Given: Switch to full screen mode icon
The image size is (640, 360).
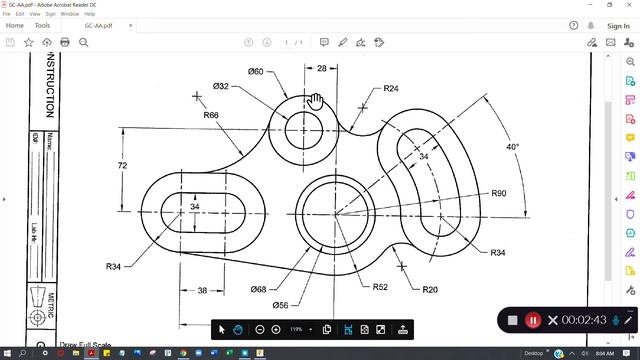Looking at the screenshot, I should click(380, 329).
